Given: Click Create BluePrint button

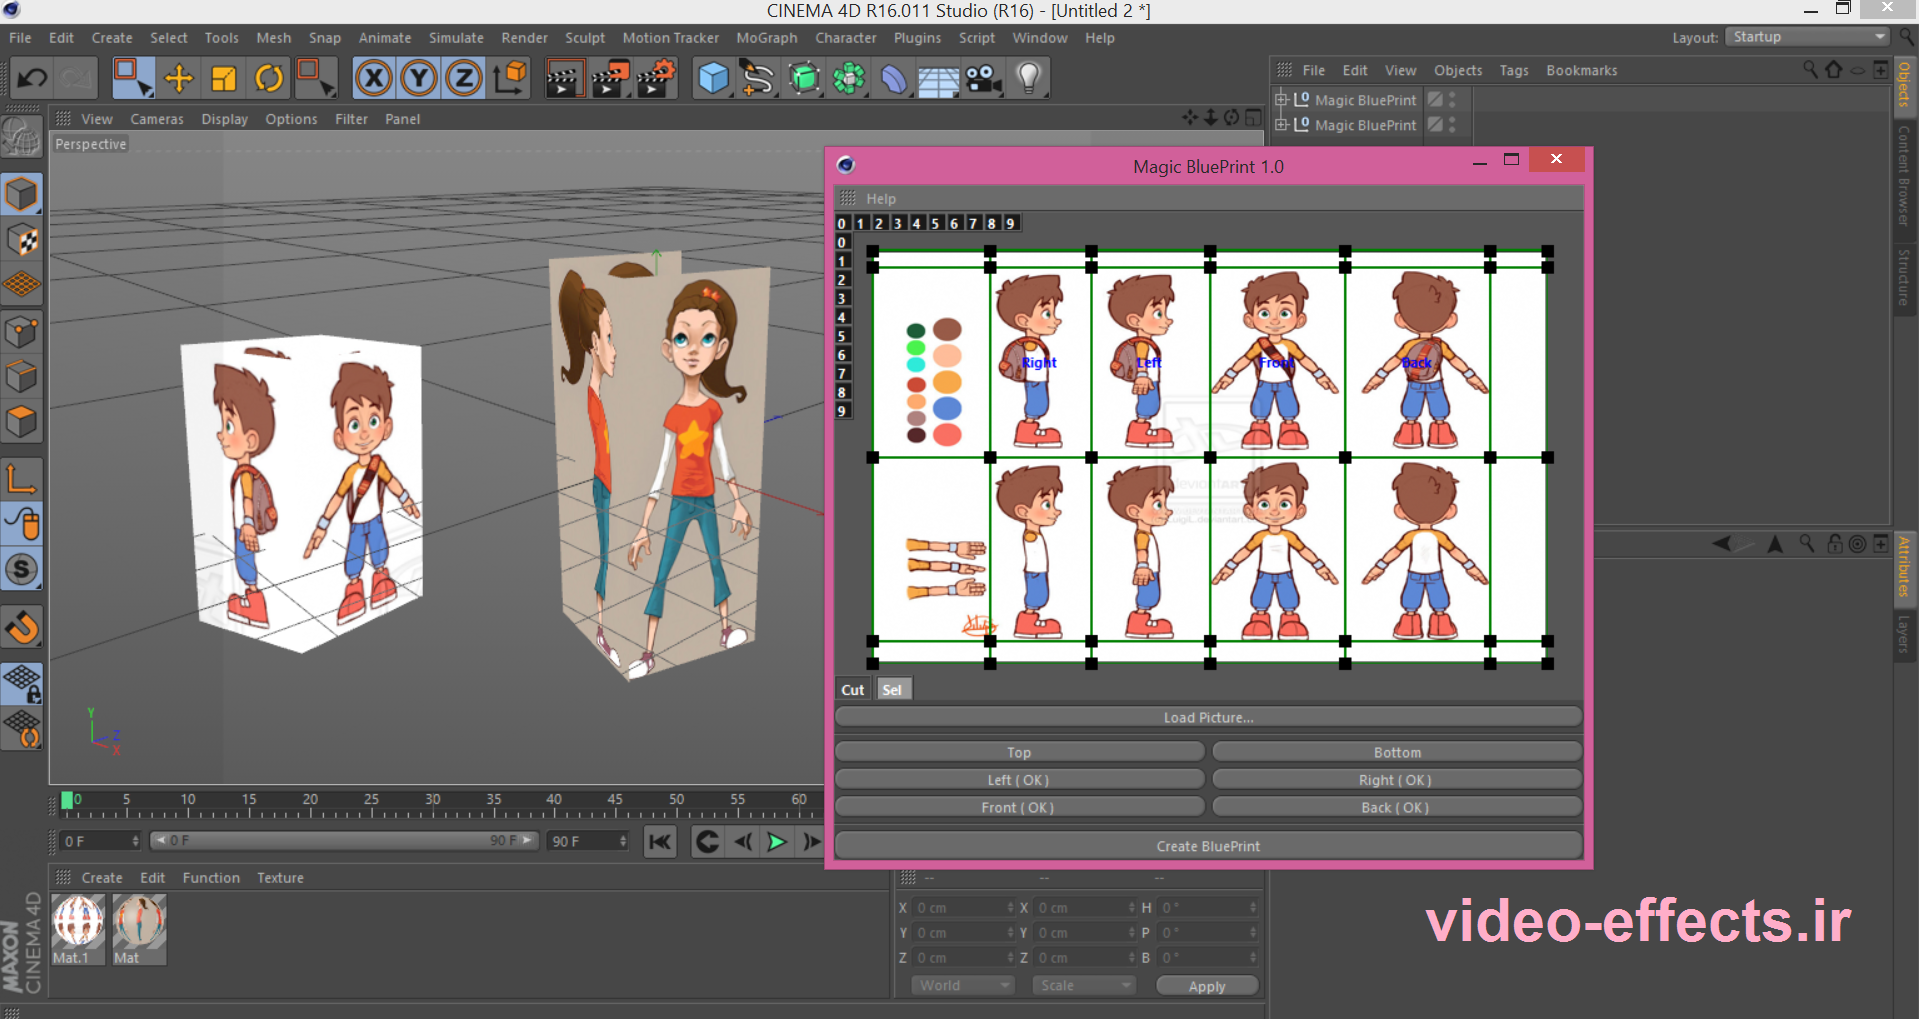Looking at the screenshot, I should coord(1208,846).
